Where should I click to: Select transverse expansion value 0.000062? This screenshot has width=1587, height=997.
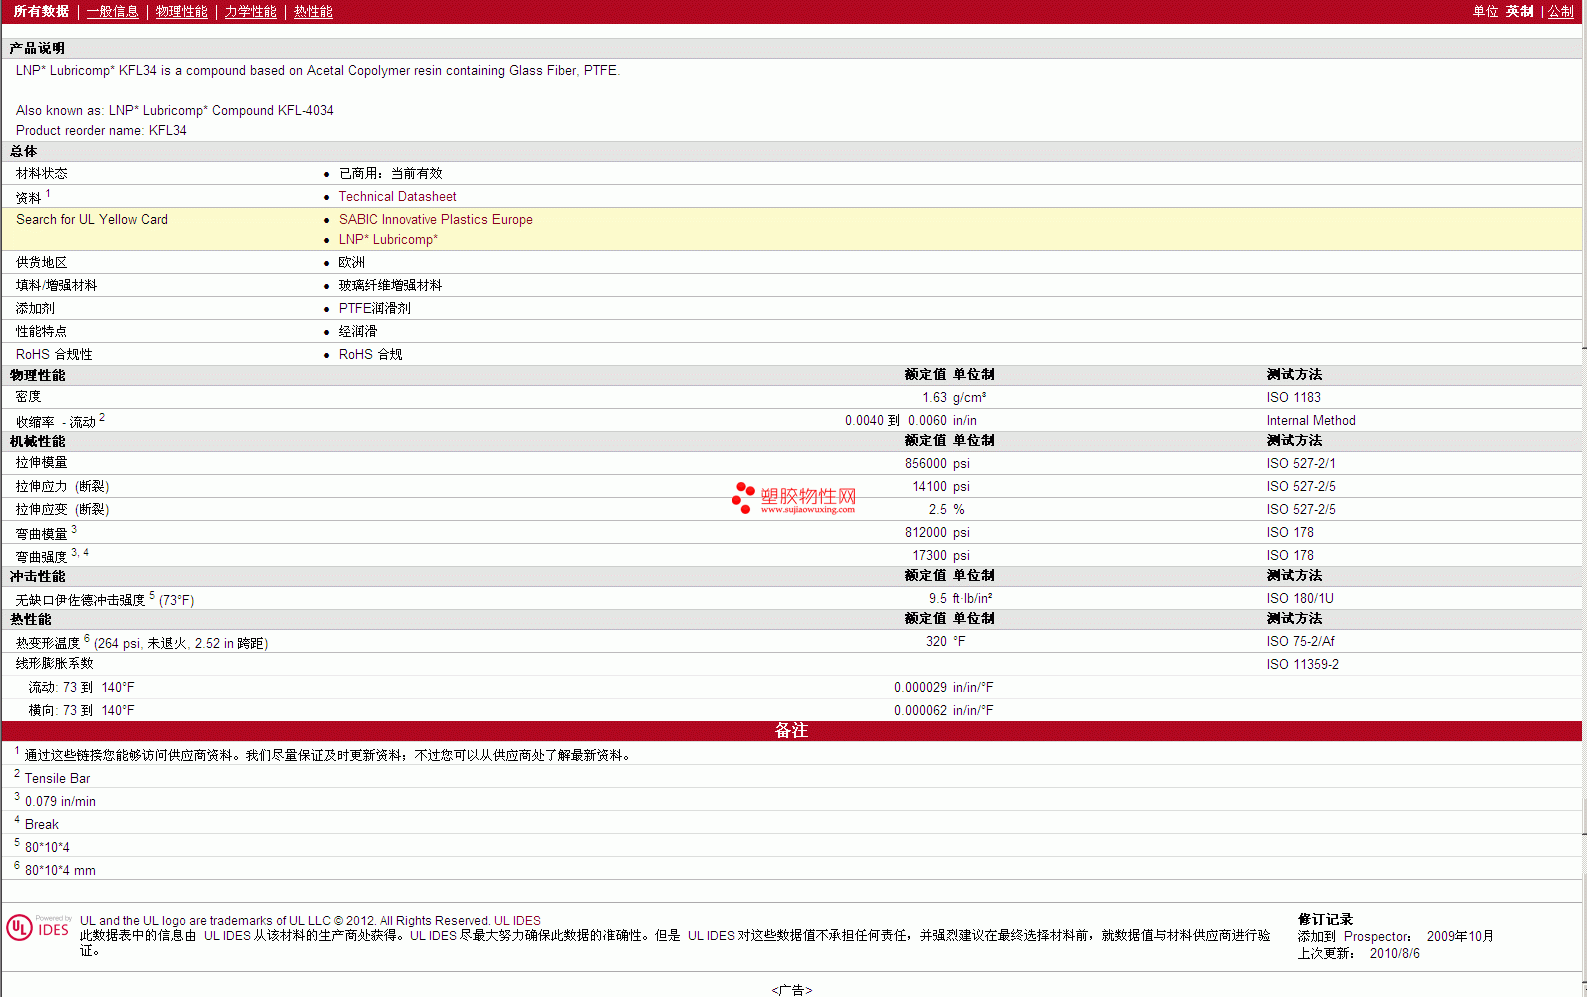[920, 711]
